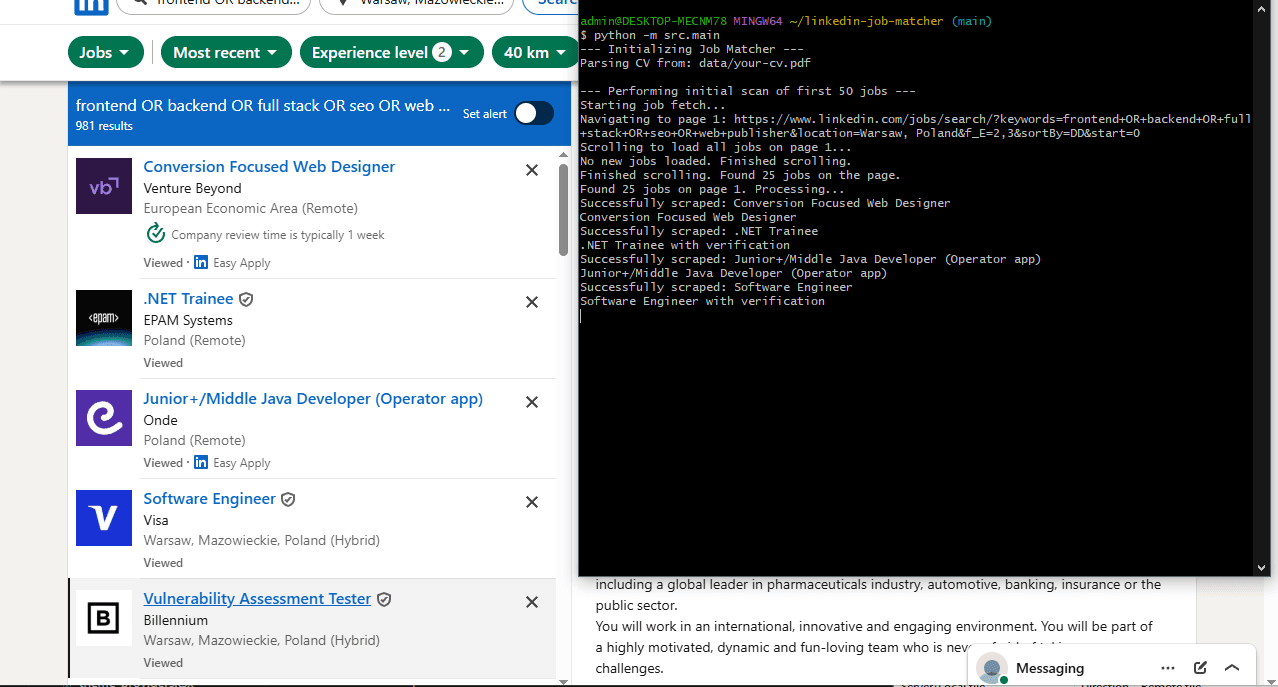Image resolution: width=1278 pixels, height=687 pixels.
Task: Open the .NET Trainee job title
Action: pos(188,299)
